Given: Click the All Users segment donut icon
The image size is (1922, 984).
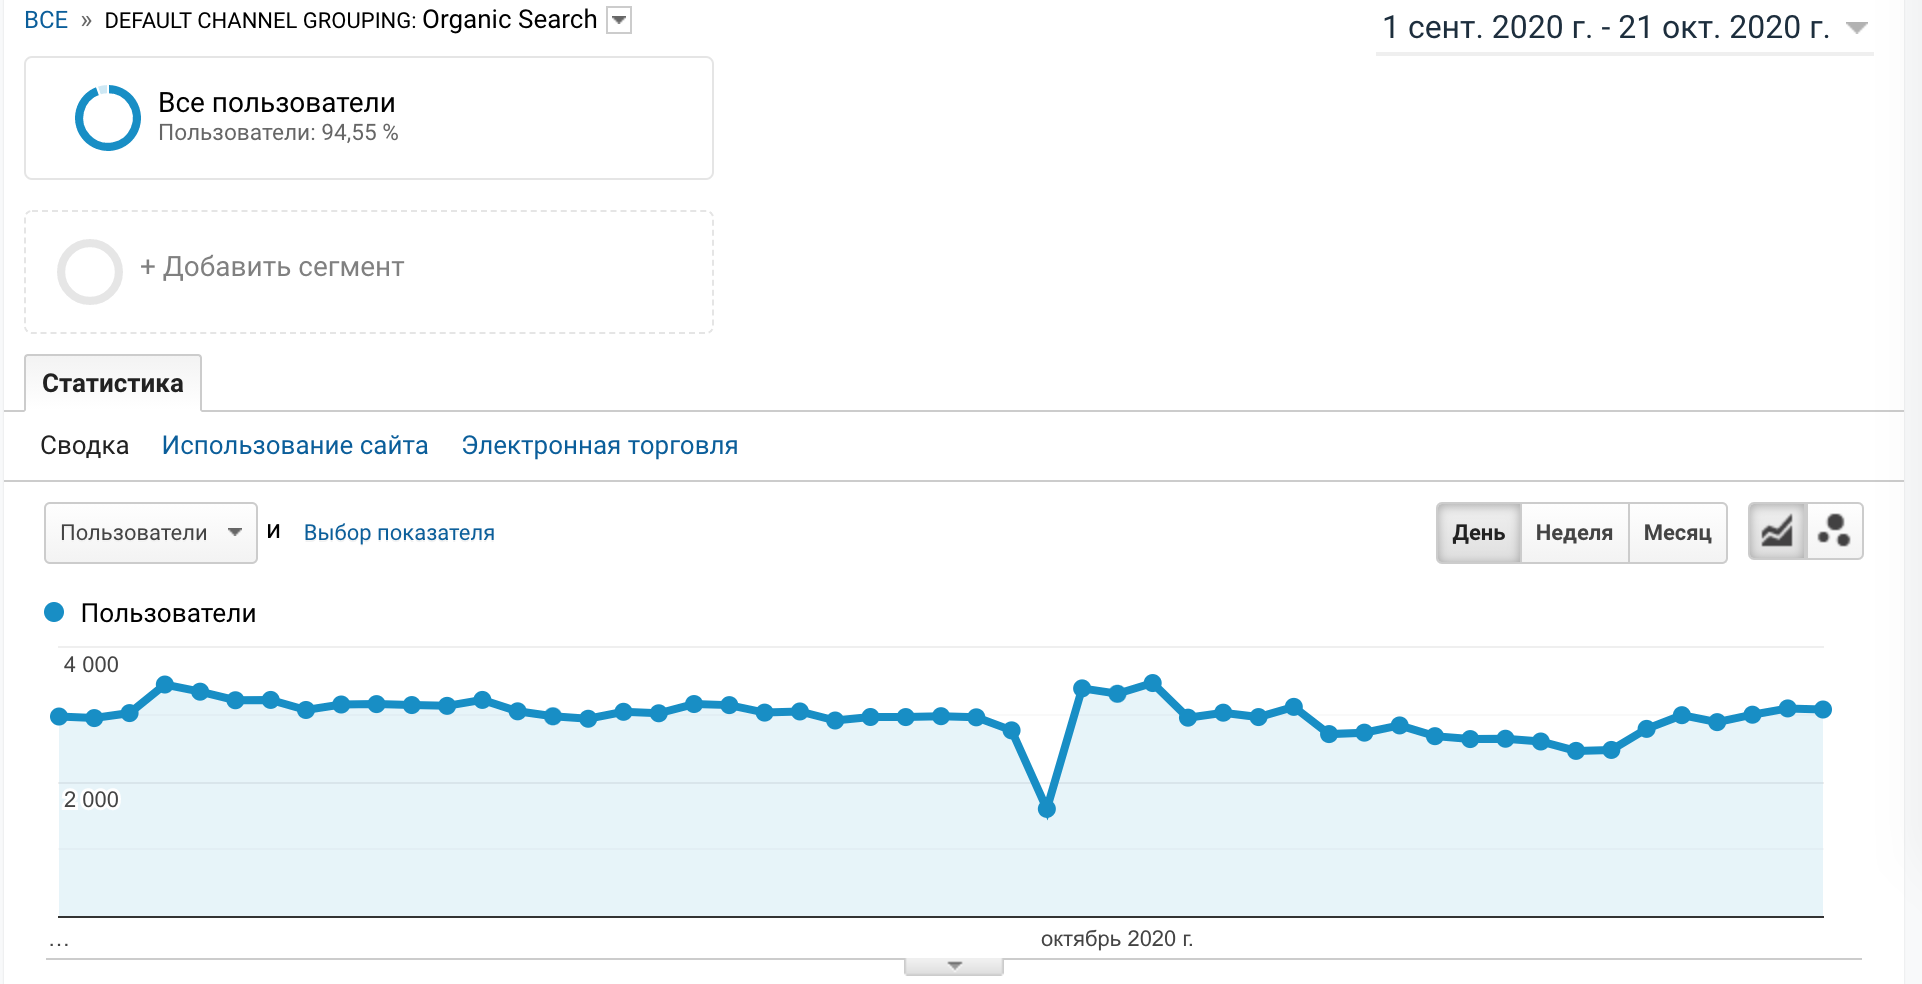Looking at the screenshot, I should [108, 118].
